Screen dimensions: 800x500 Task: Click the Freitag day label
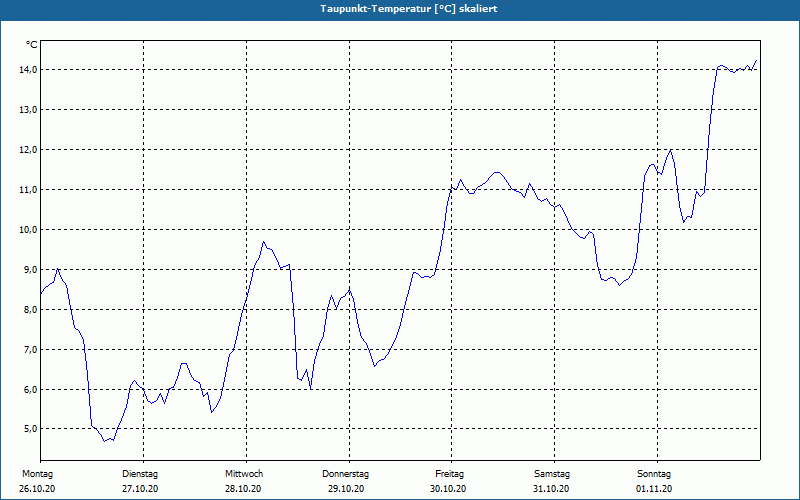(x=449, y=474)
